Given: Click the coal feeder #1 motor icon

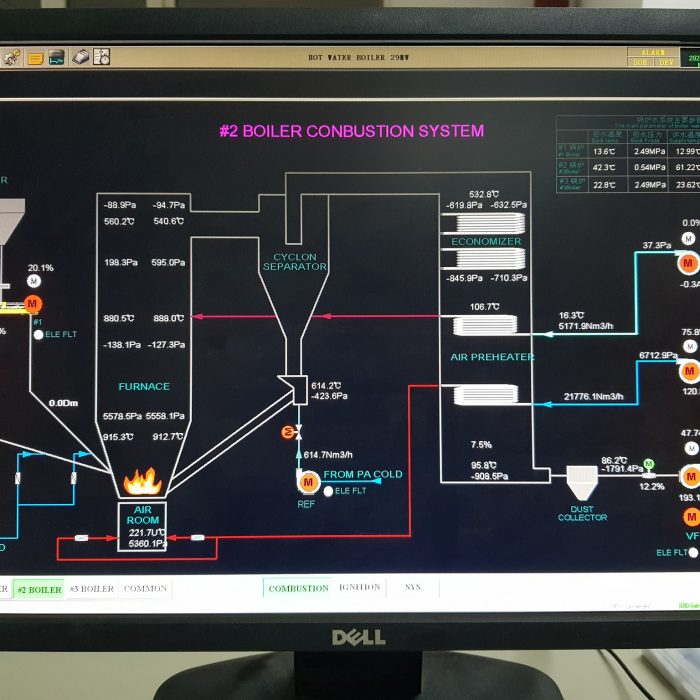Looking at the screenshot, I should [x=32, y=303].
